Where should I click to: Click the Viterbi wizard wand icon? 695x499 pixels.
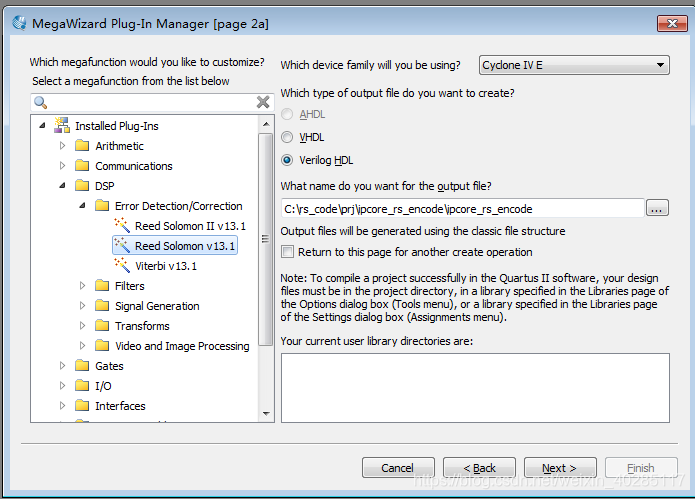pos(122,265)
